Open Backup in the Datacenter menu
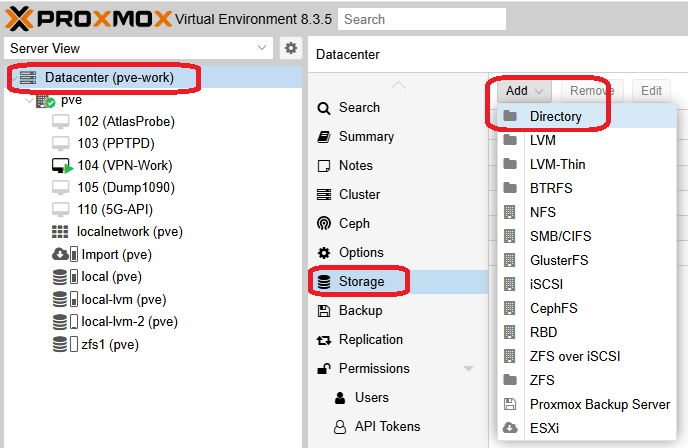688x448 pixels. pos(398,311)
